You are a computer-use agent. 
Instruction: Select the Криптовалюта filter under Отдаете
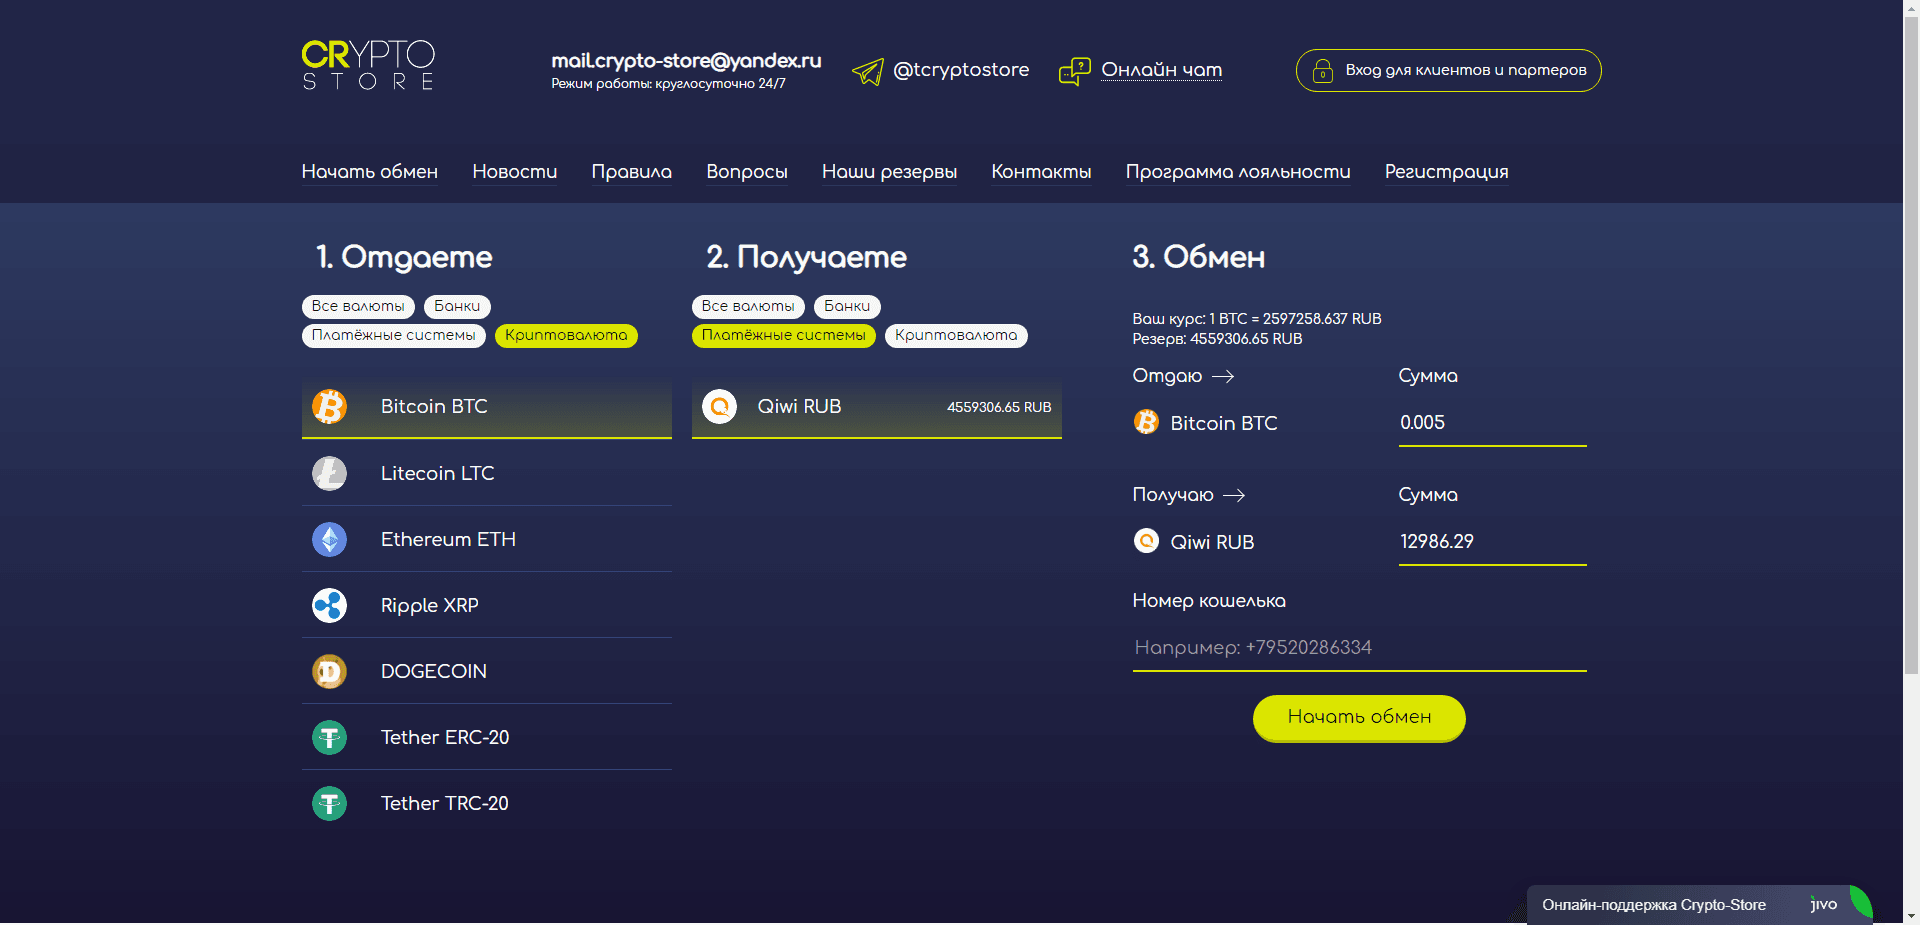coord(566,335)
